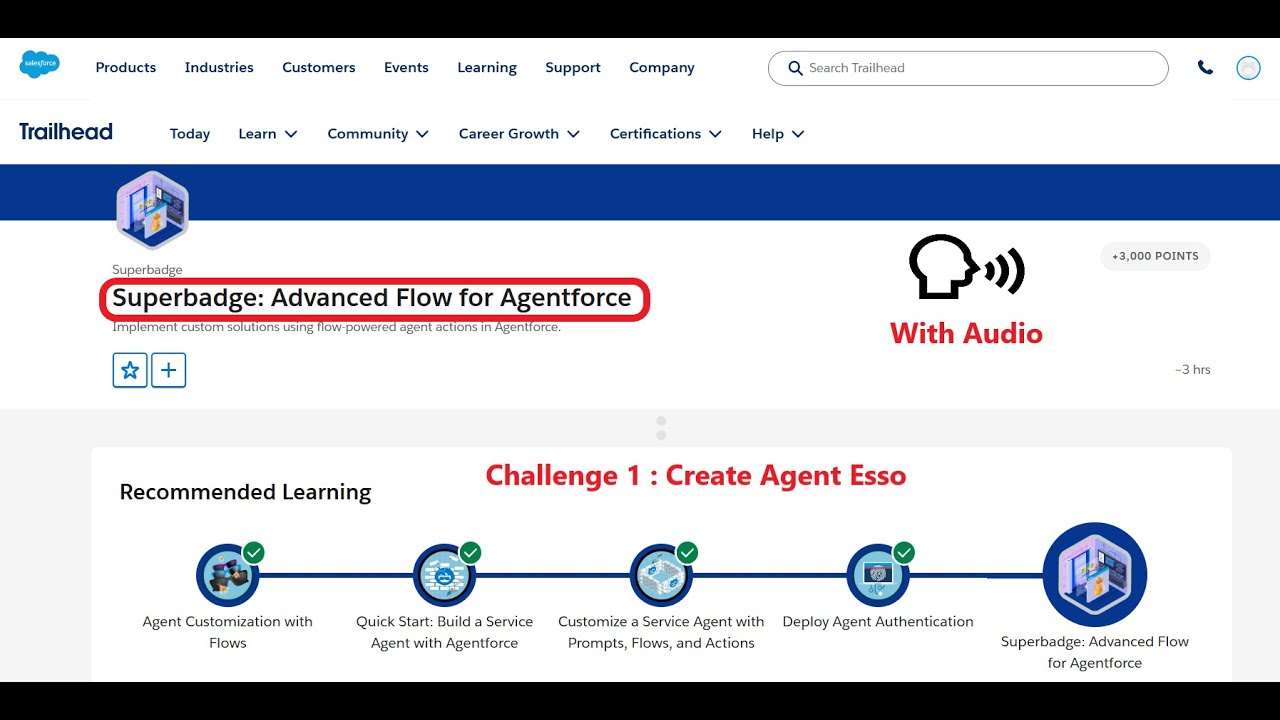The image size is (1280, 720).
Task: Open Agent Customization with Flows badge icon
Action: [228, 575]
